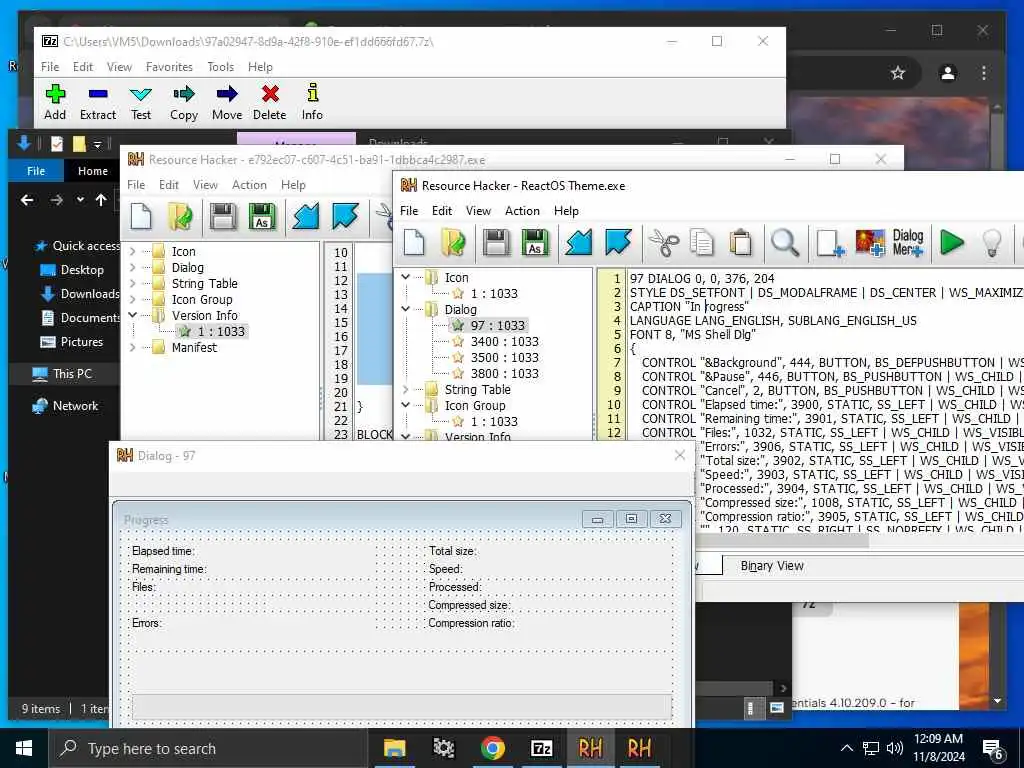The height and width of the screenshot is (768, 1024).
Task: Expand Icon node in background Resource Hacker
Action: pyautogui.click(x=133, y=251)
